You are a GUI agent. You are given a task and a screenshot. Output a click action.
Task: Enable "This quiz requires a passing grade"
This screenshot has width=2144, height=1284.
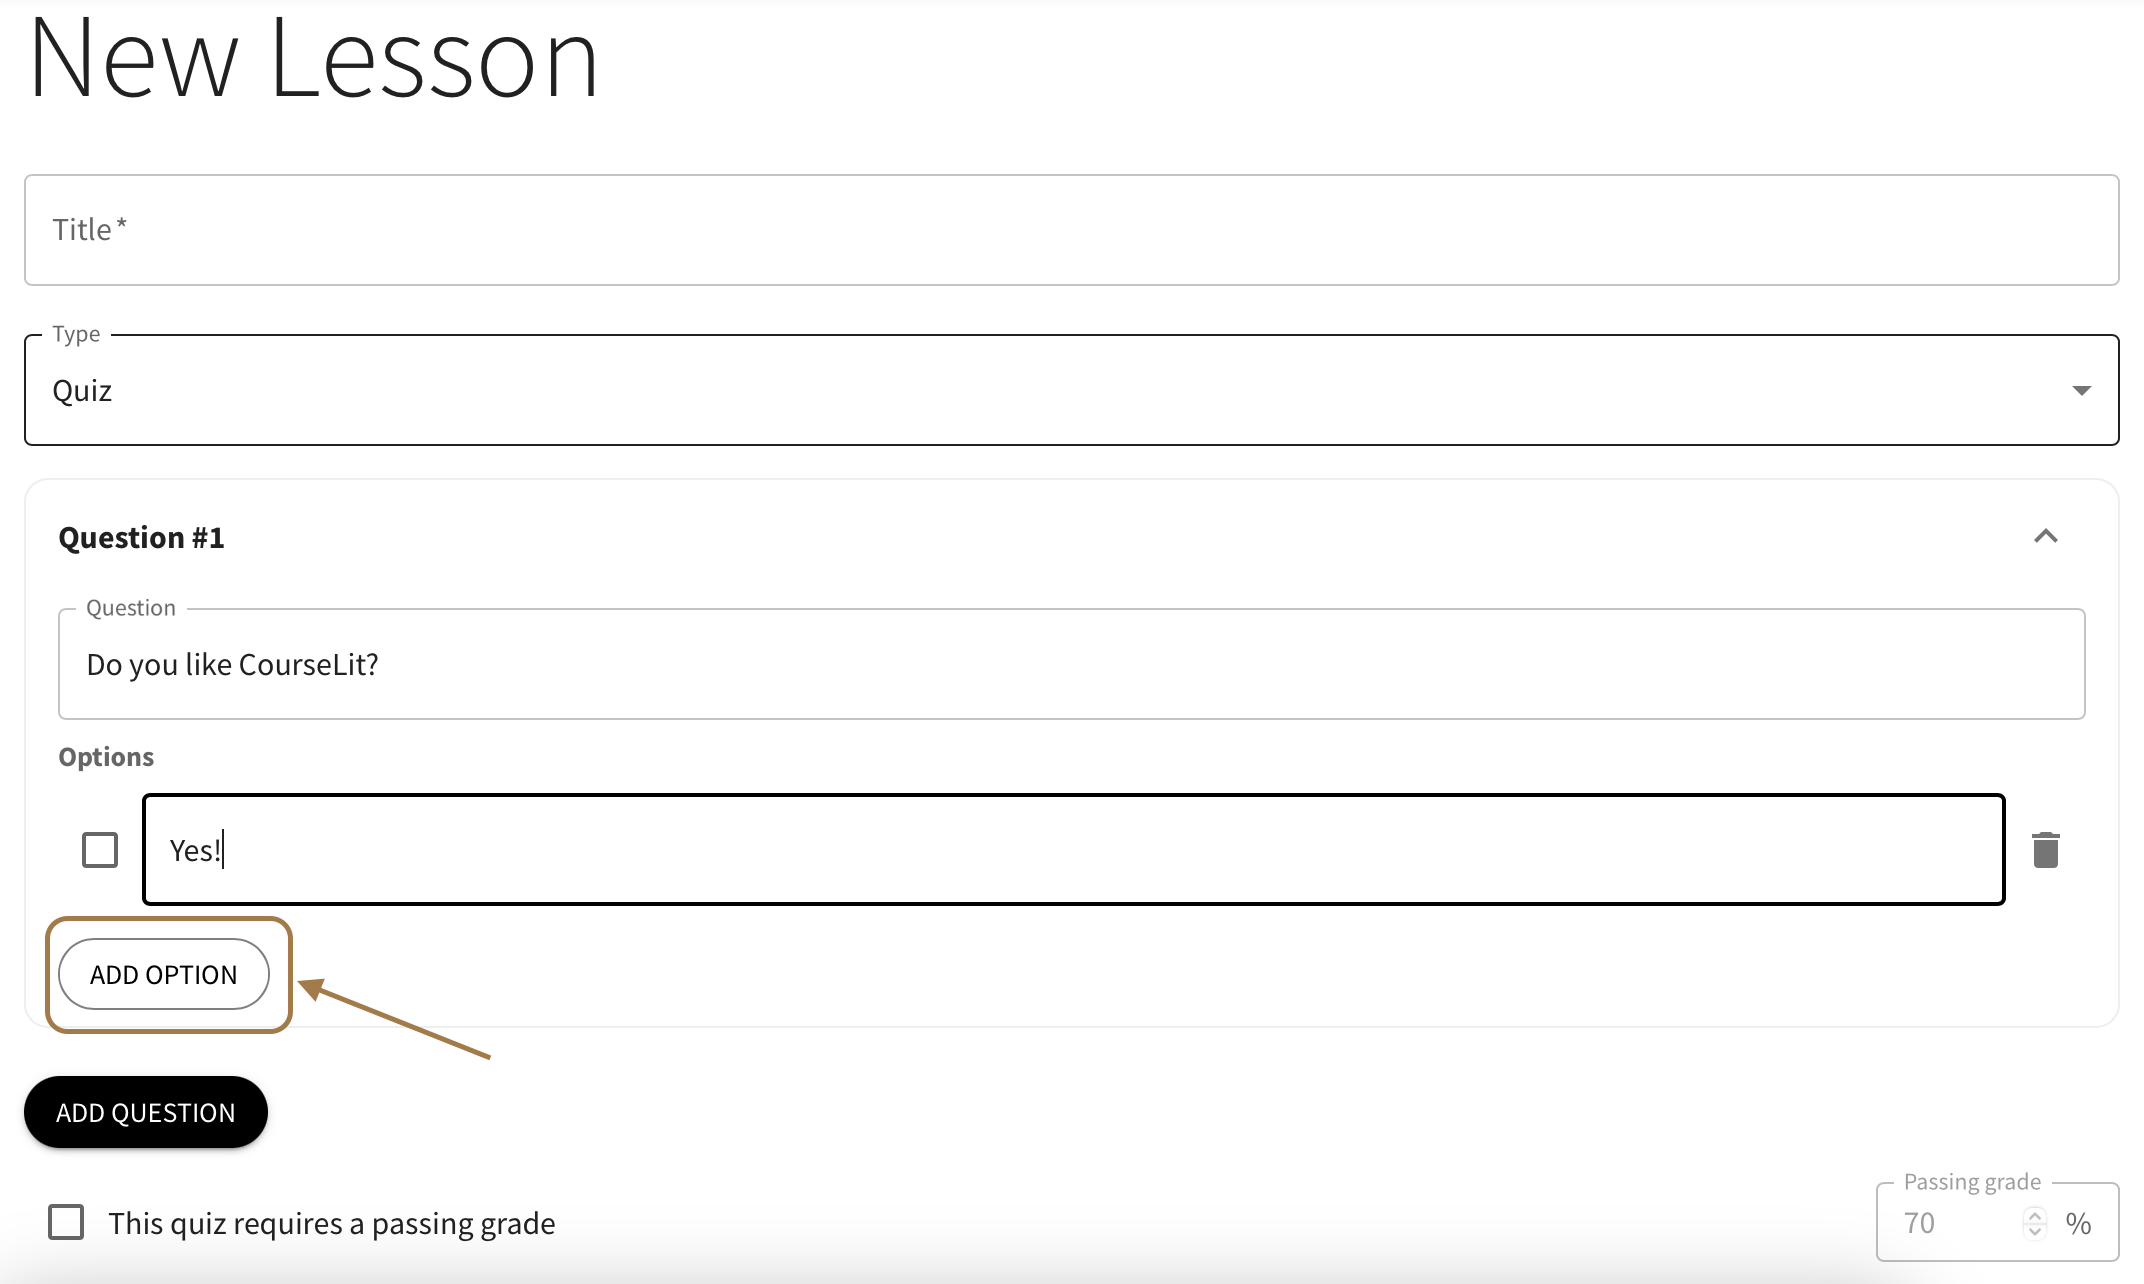(65, 1222)
